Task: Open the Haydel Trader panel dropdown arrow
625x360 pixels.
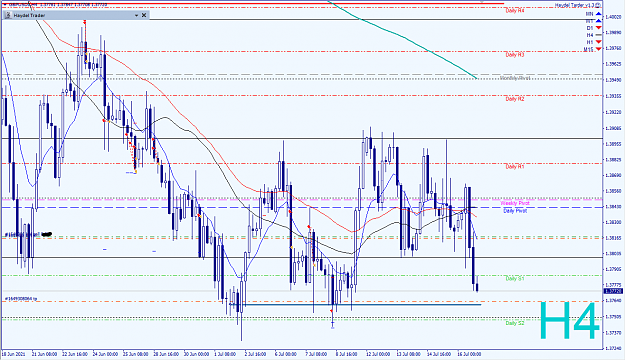Action: (x=136, y=15)
